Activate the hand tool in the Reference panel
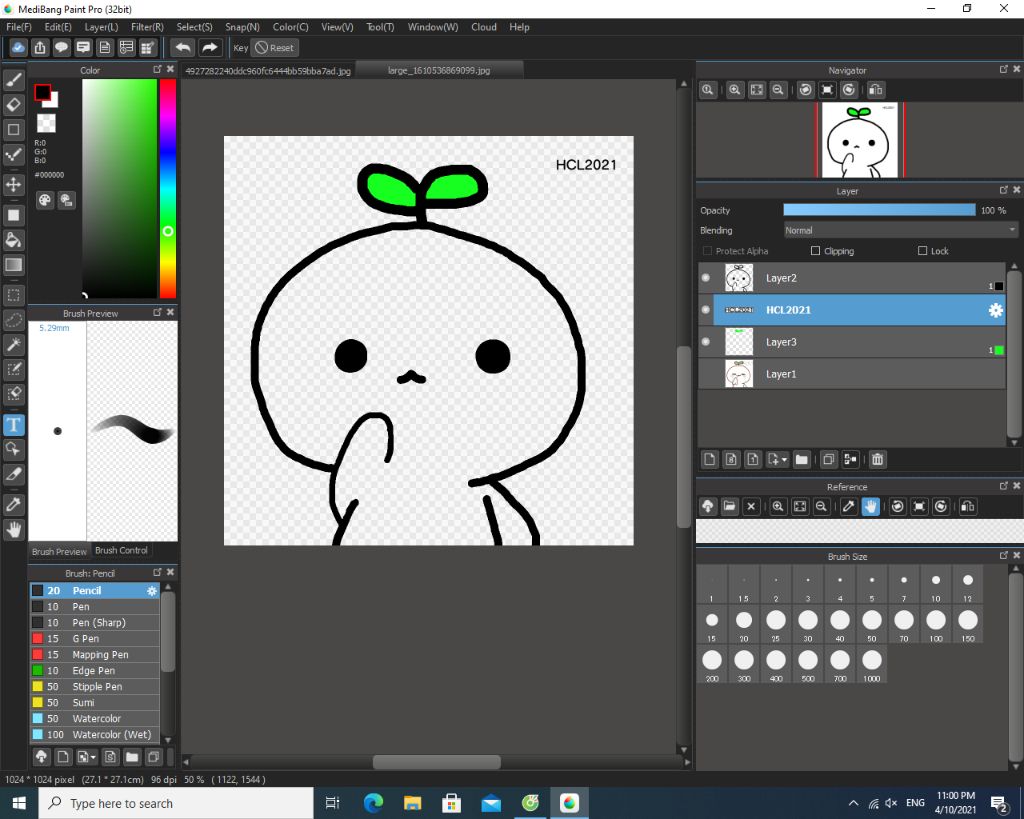Viewport: 1024px width, 819px height. [x=871, y=506]
